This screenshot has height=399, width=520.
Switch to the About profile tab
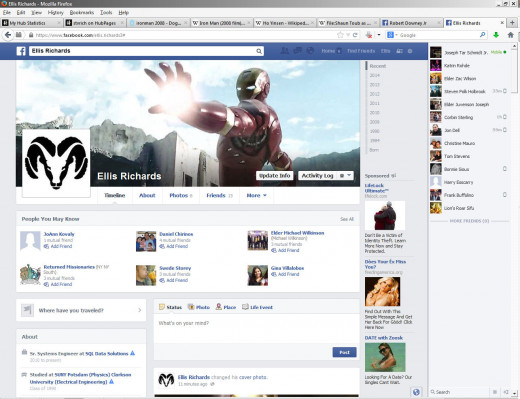click(x=147, y=195)
